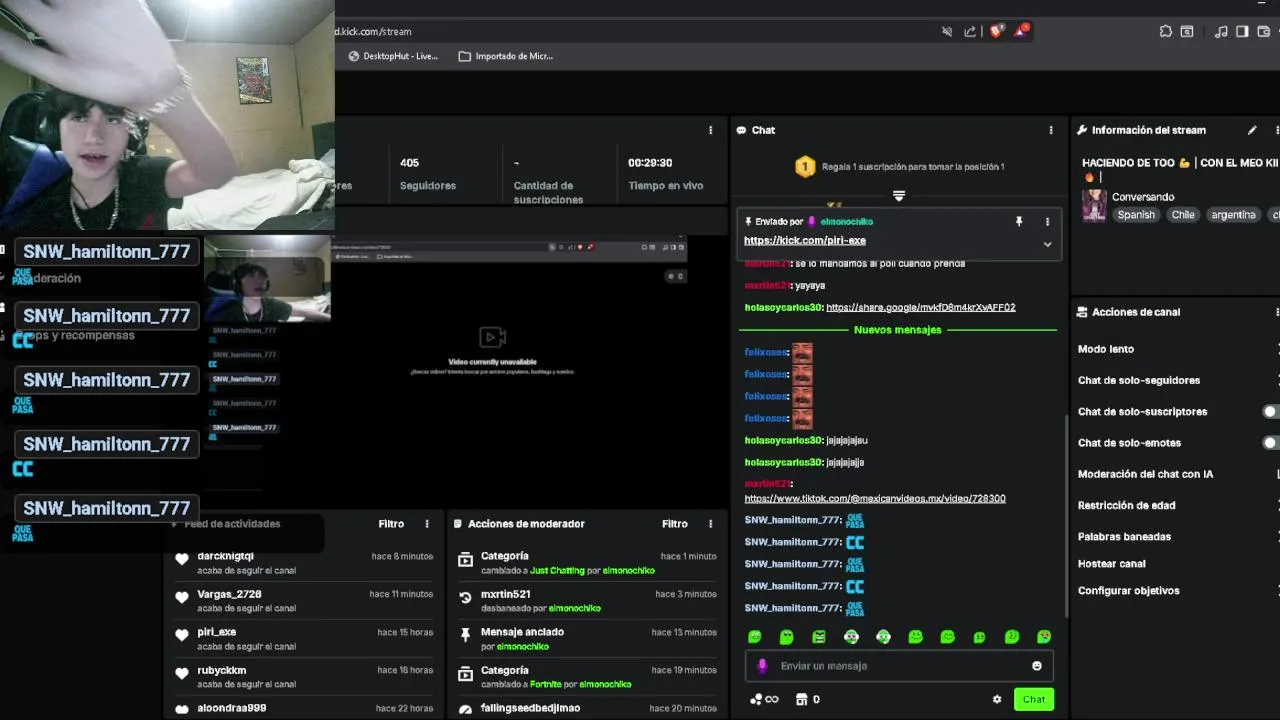This screenshot has height=720, width=1280.
Task: Click the green Chat send button
Action: [1034, 700]
